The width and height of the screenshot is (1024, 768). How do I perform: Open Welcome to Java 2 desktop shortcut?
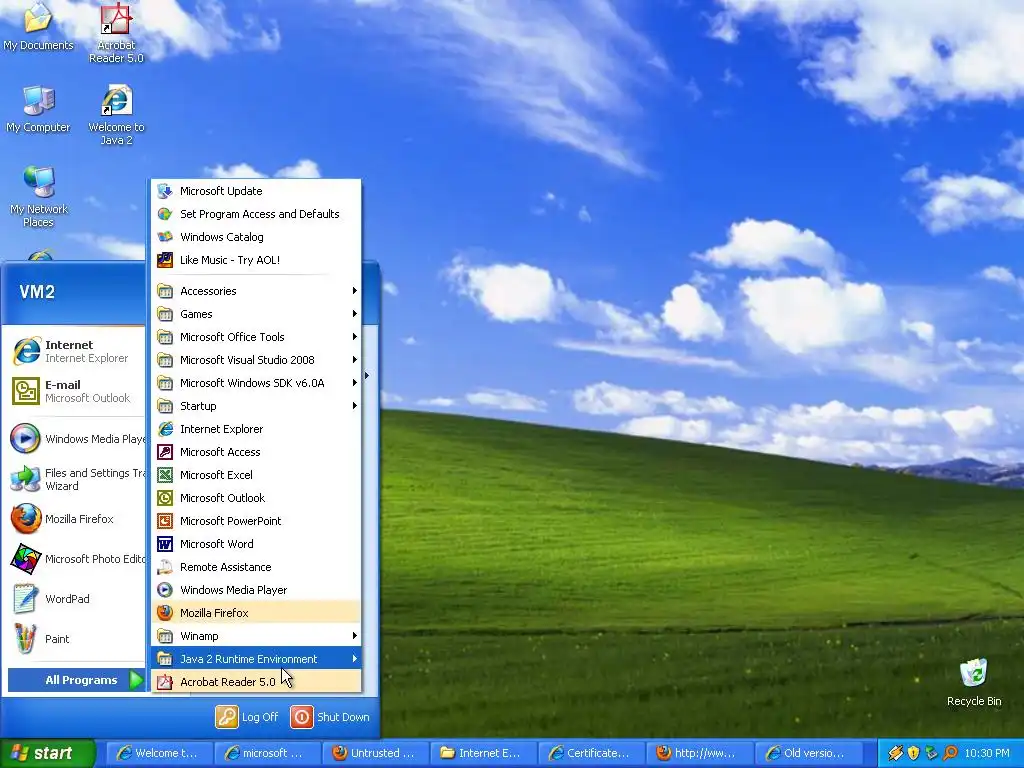116,115
